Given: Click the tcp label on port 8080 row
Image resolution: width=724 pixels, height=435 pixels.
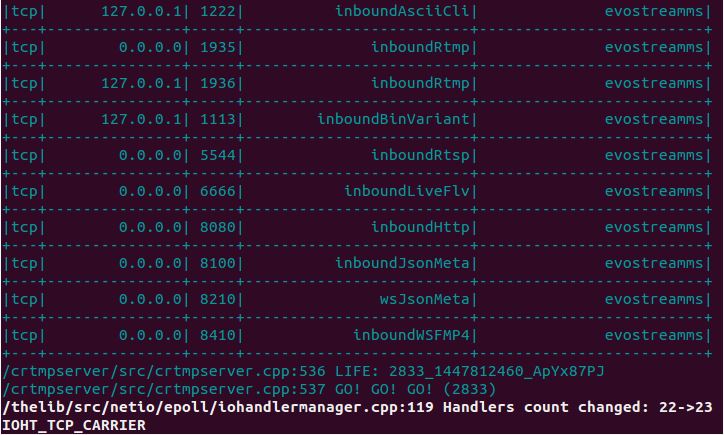Looking at the screenshot, I should tap(24, 227).
